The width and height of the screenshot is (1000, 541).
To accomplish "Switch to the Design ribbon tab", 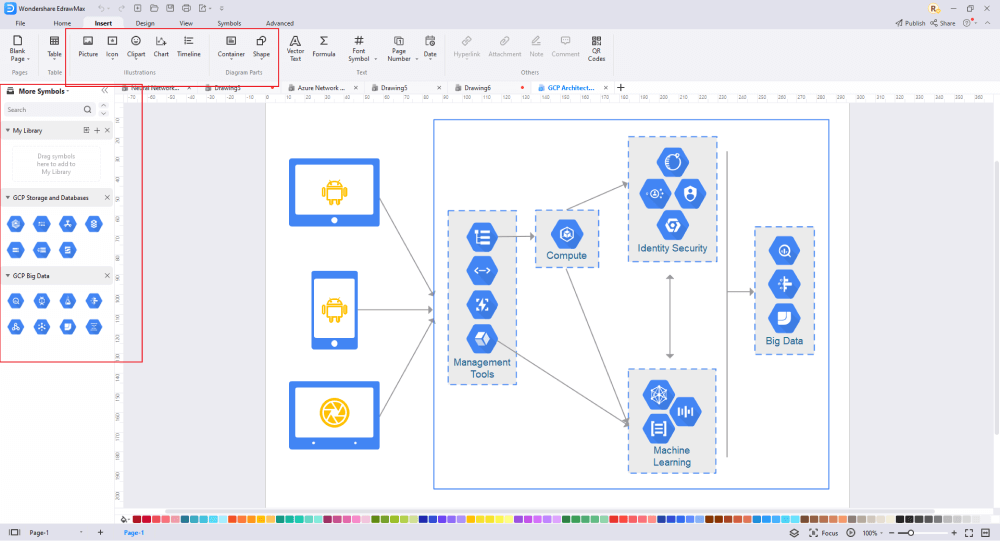I will click(x=145, y=23).
